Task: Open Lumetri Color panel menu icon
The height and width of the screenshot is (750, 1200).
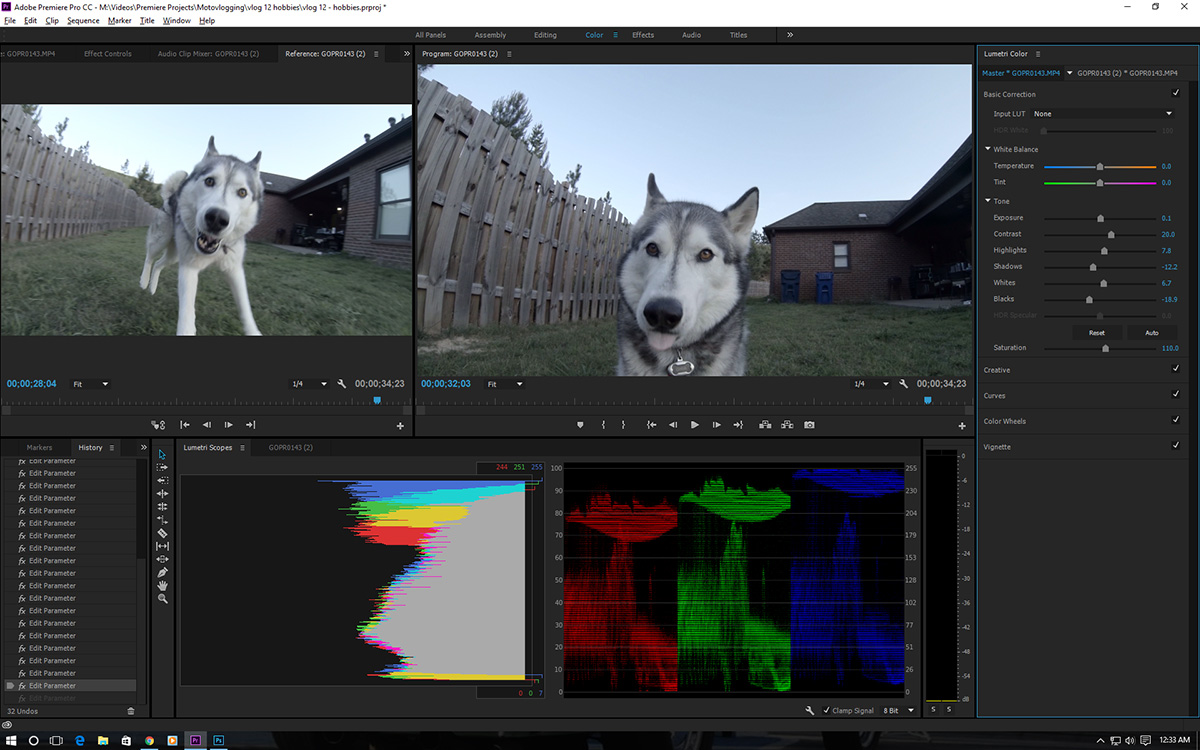Action: 1038,54
